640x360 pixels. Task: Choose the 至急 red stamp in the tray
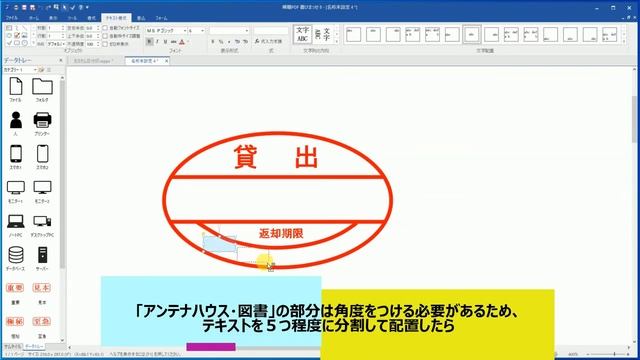[x=42, y=322]
